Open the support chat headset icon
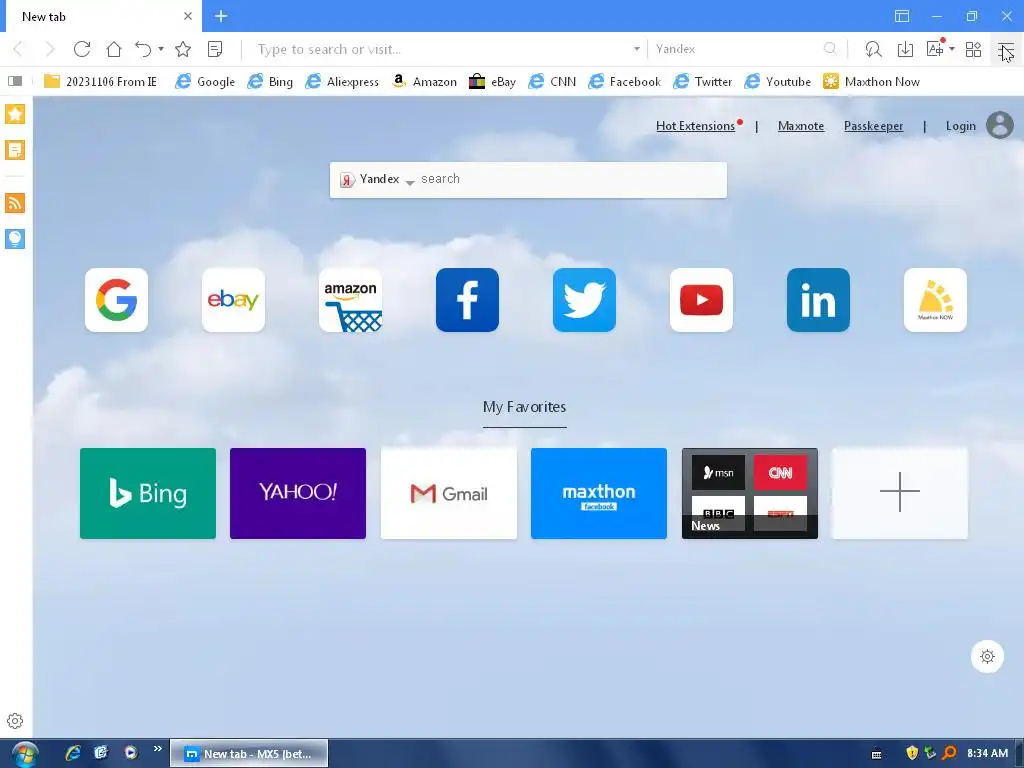The image size is (1024, 768). [x=873, y=49]
